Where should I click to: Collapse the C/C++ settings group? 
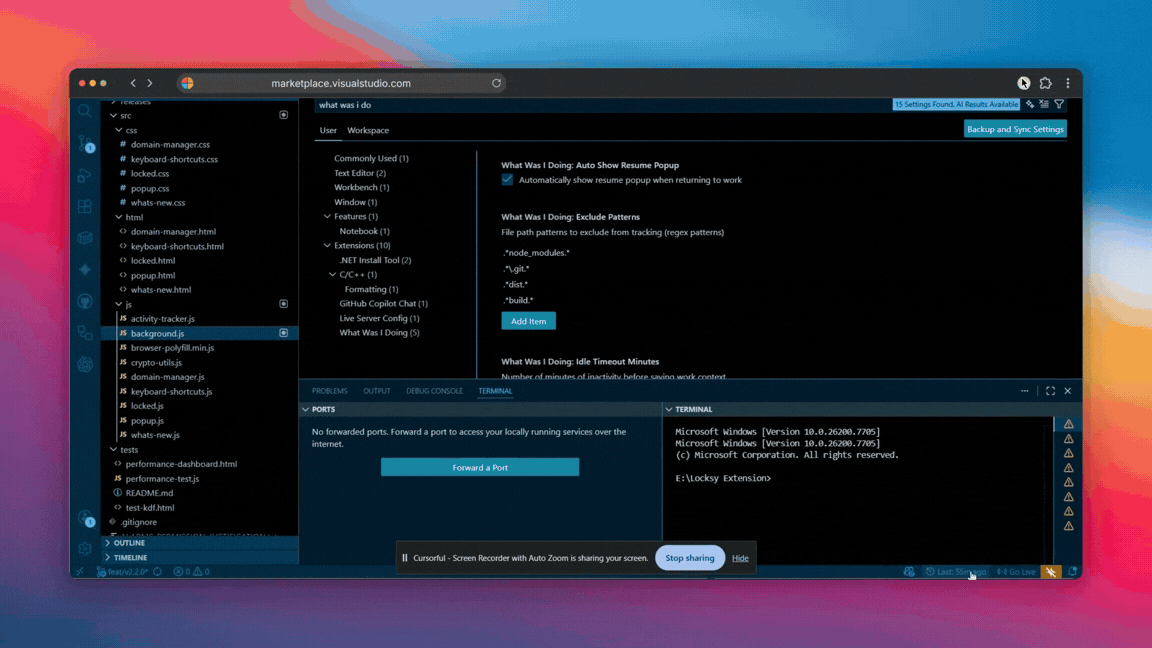point(332,274)
